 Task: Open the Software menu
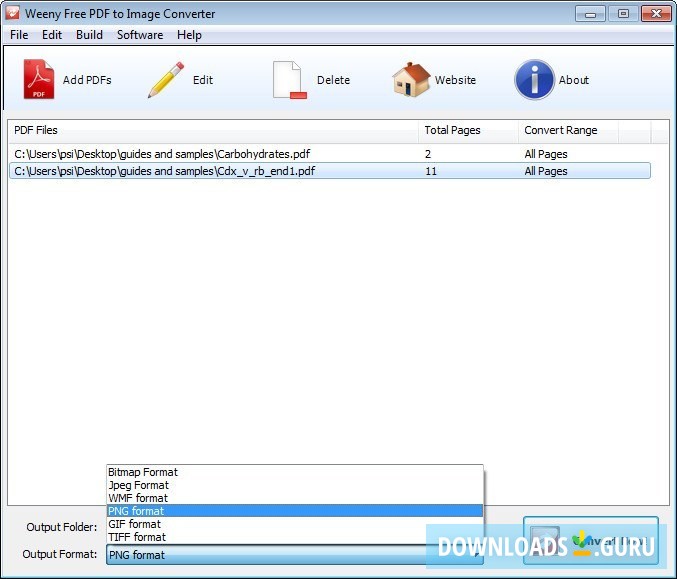pos(140,35)
